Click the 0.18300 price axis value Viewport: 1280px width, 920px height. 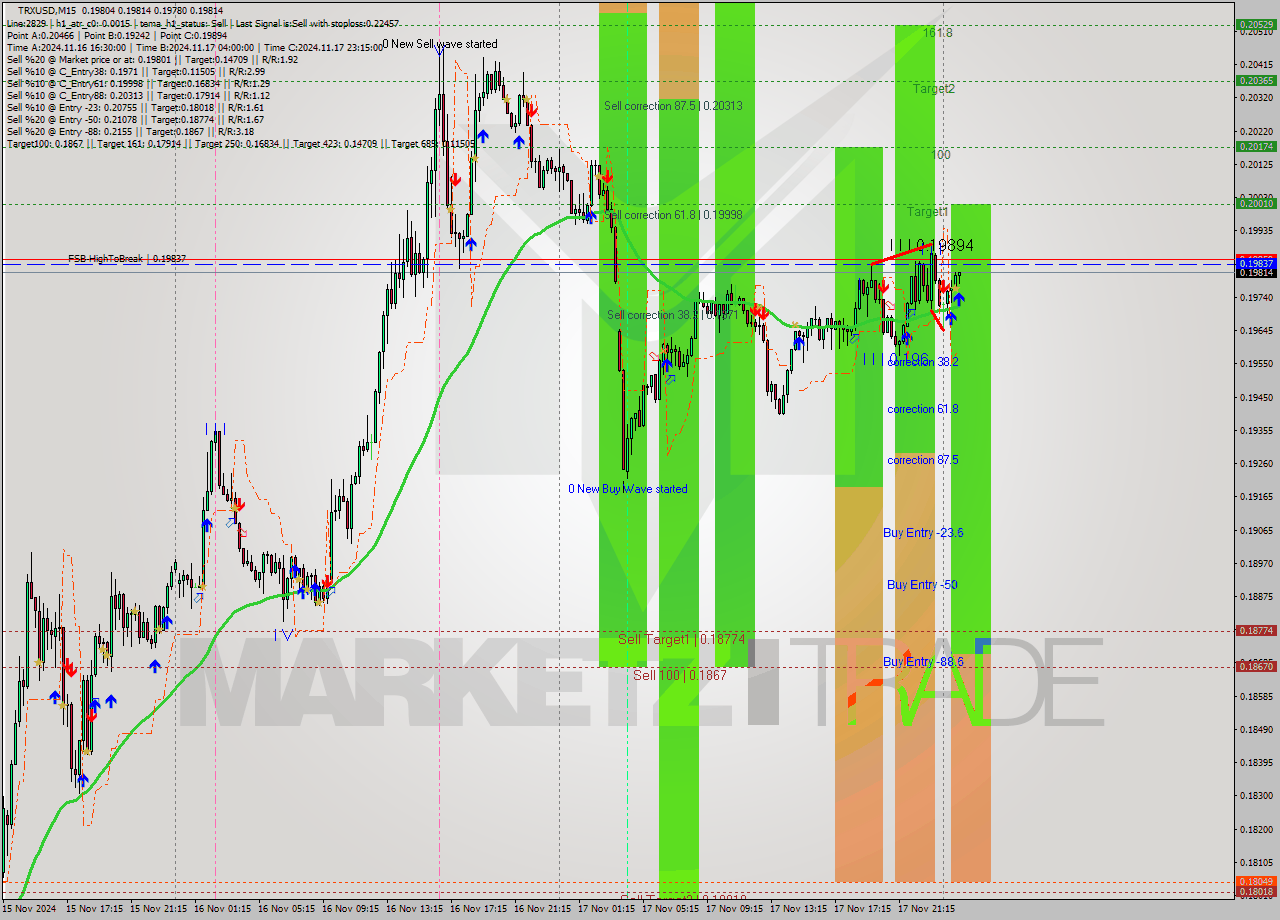1255,796
